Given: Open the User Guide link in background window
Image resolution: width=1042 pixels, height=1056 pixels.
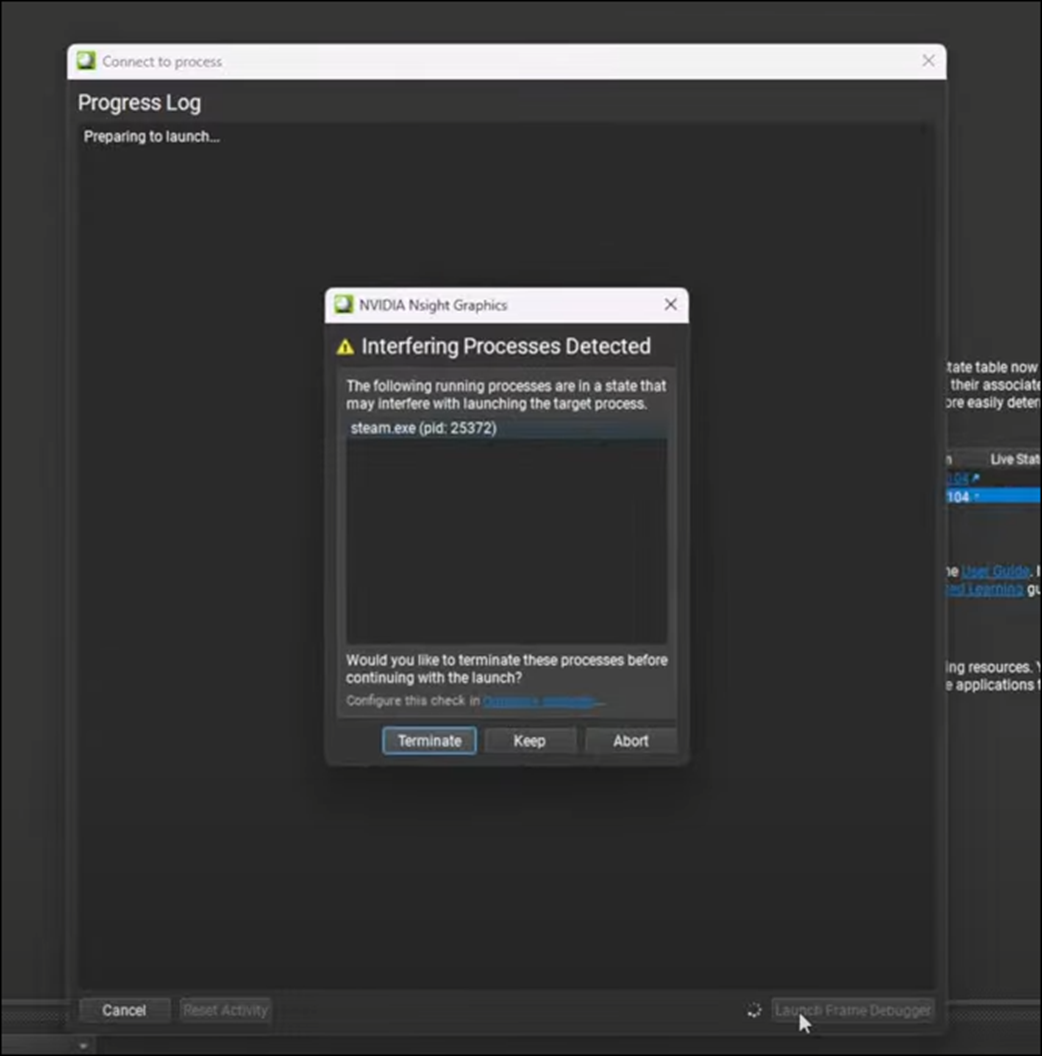Looking at the screenshot, I should click(x=996, y=571).
